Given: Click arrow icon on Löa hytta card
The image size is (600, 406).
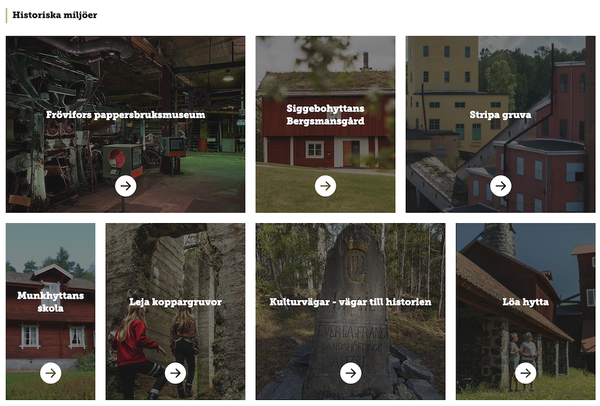Looking at the screenshot, I should [x=525, y=373].
